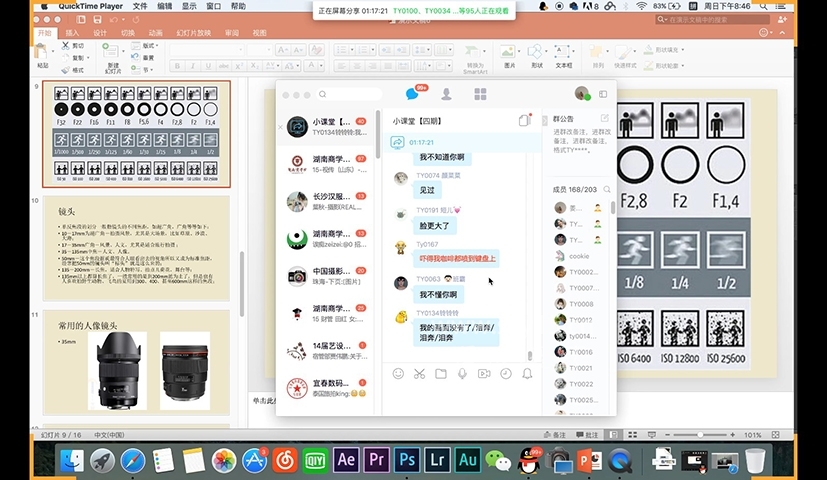The height and width of the screenshot is (480, 827).
Task: Open WeChat from the dock
Action: coord(498,460)
